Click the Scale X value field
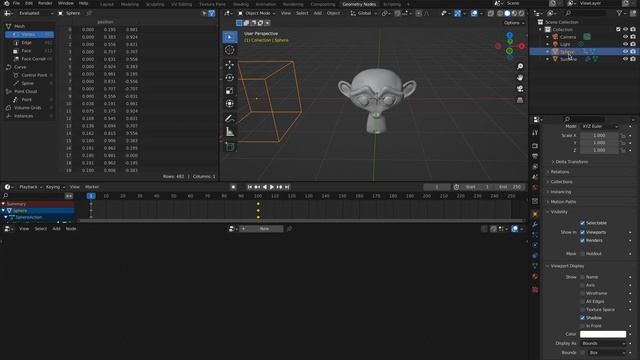 (599, 136)
